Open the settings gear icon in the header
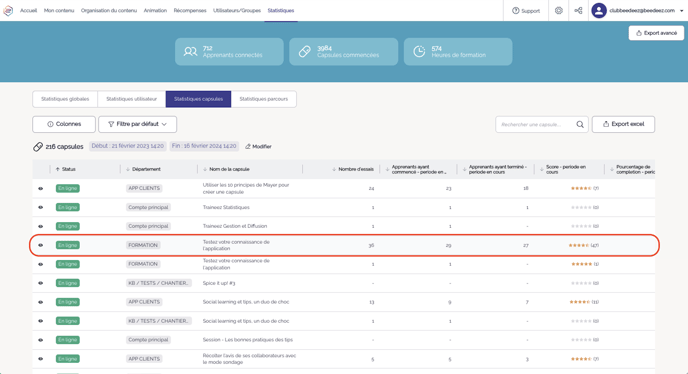The image size is (688, 374). [559, 11]
